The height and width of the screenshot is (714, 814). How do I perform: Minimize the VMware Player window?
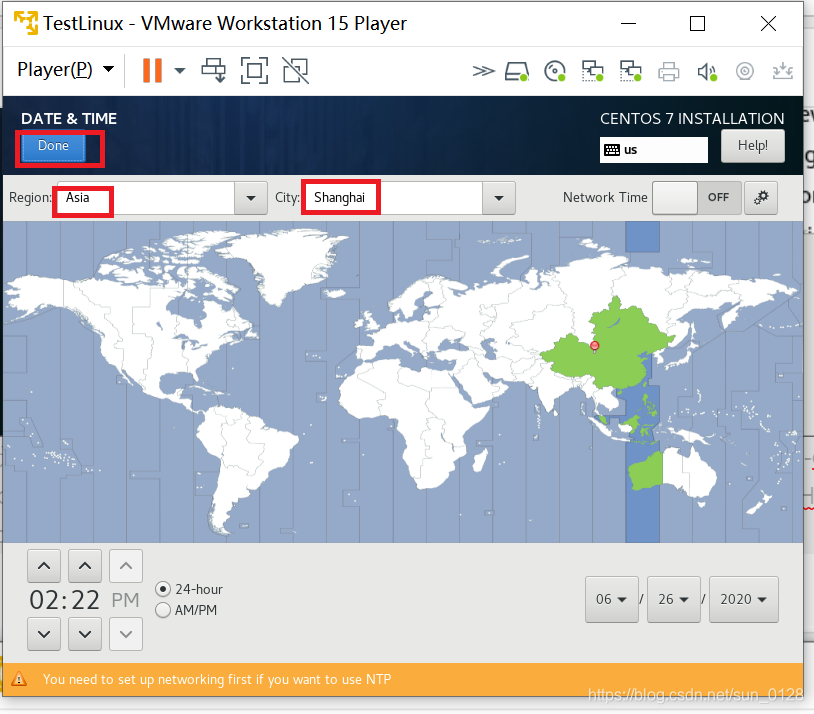(x=628, y=23)
